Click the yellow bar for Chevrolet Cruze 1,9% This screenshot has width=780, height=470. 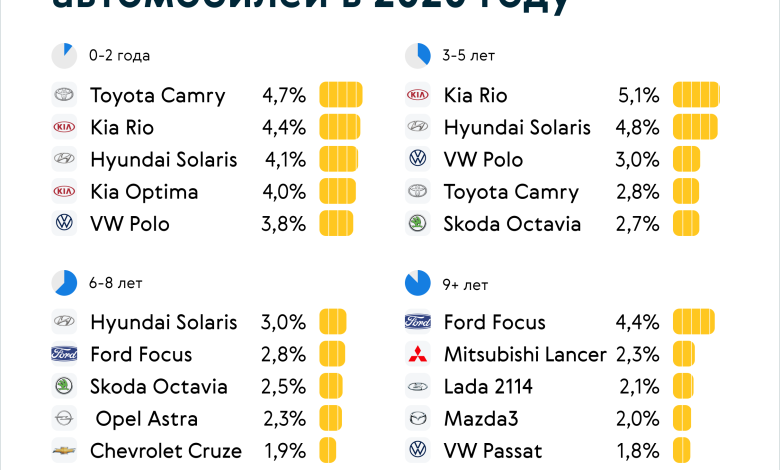(328, 451)
